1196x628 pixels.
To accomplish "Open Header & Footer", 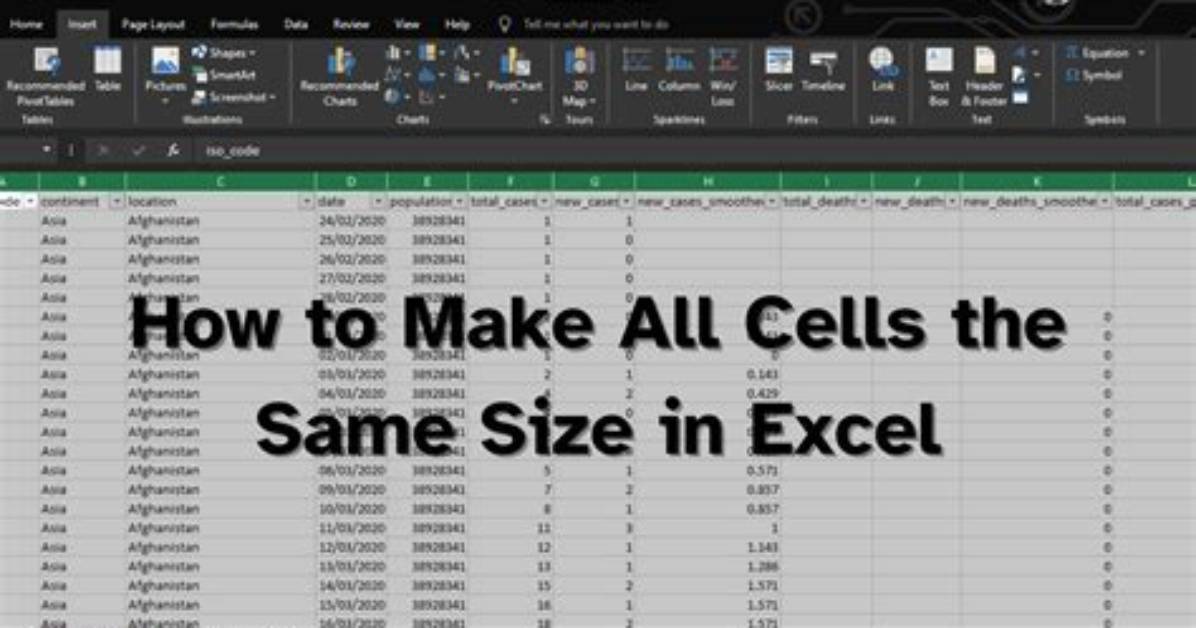I will (x=984, y=76).
